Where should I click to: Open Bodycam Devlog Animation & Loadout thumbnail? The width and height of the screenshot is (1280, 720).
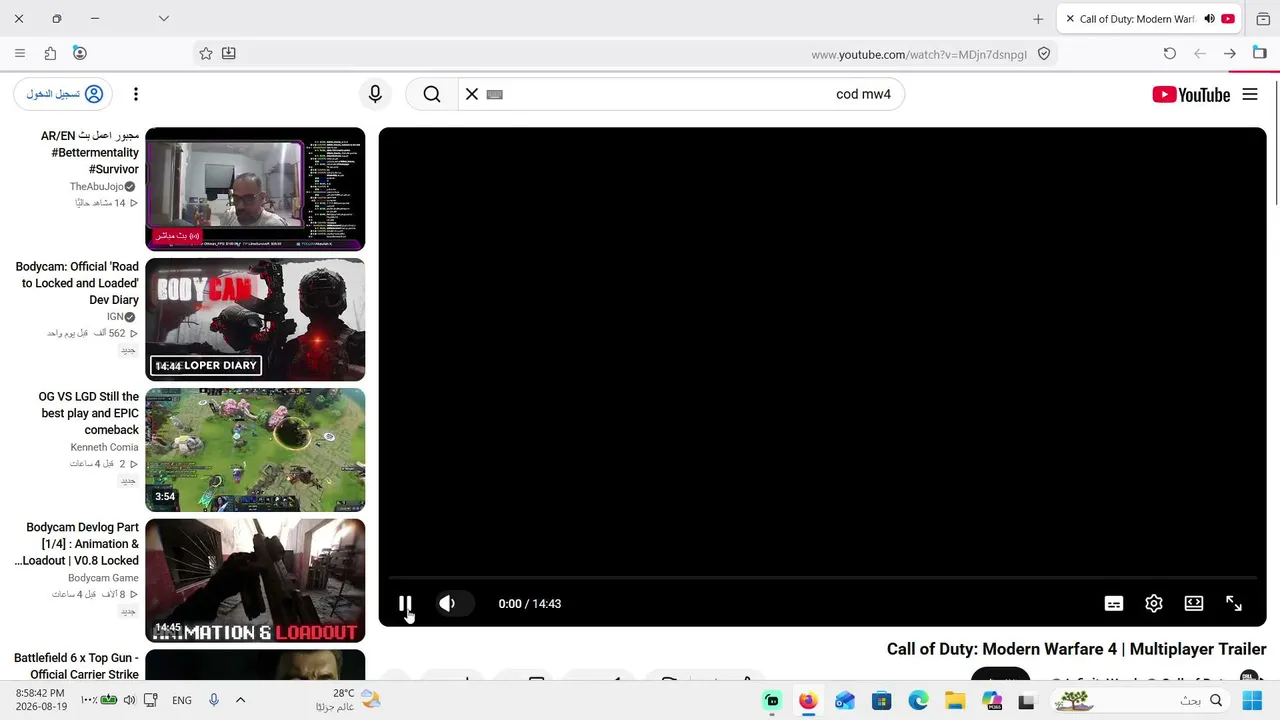pos(255,580)
